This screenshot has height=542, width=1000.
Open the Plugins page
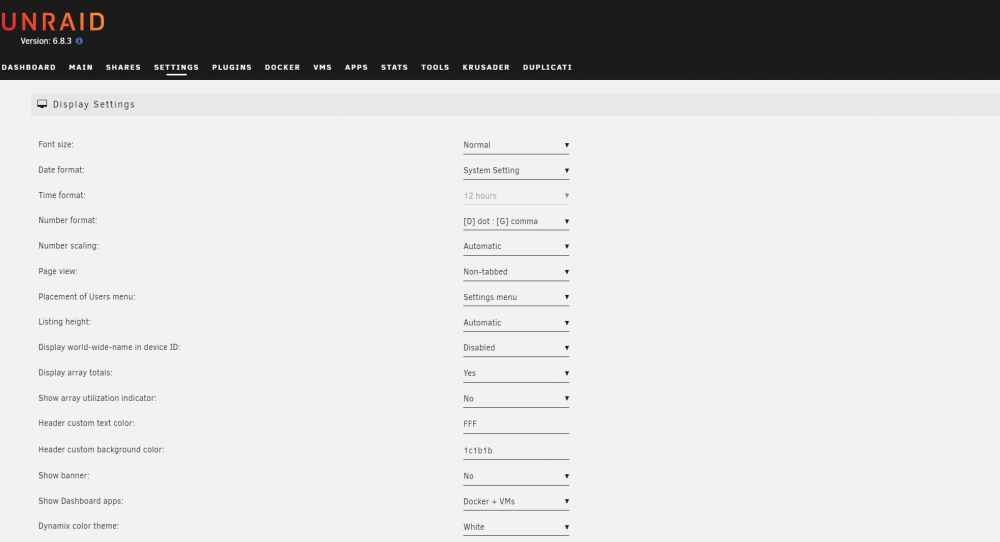(x=232, y=67)
